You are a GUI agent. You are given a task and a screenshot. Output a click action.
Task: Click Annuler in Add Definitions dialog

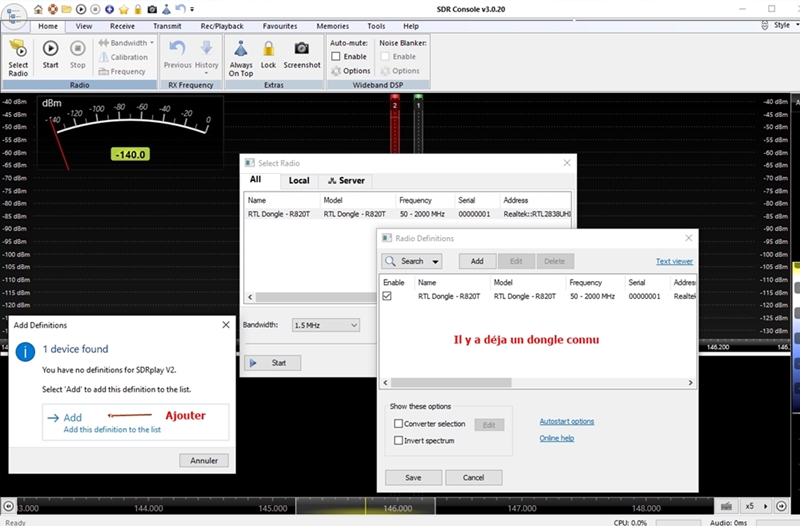coord(204,460)
